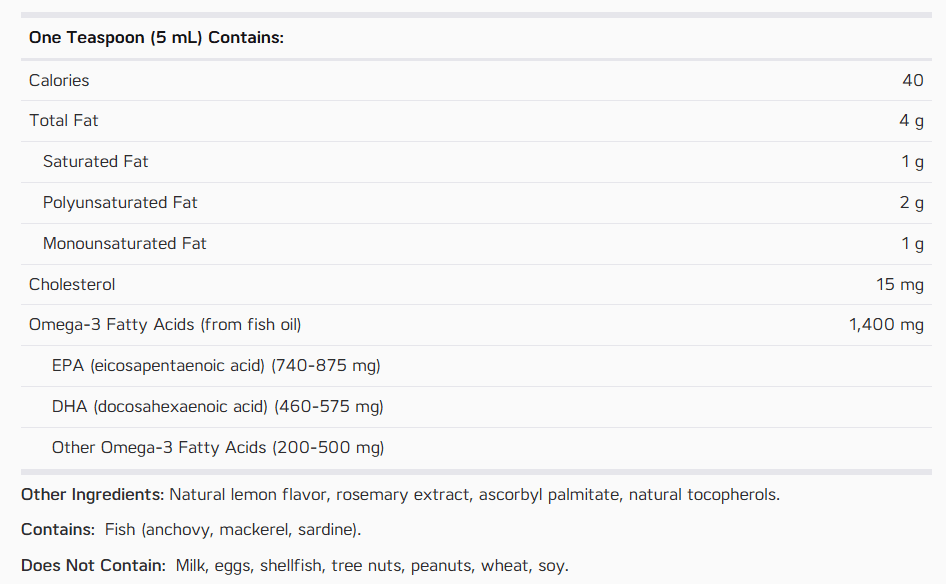Select the Monounsaturated Fat label
This screenshot has width=946, height=584.
(124, 244)
